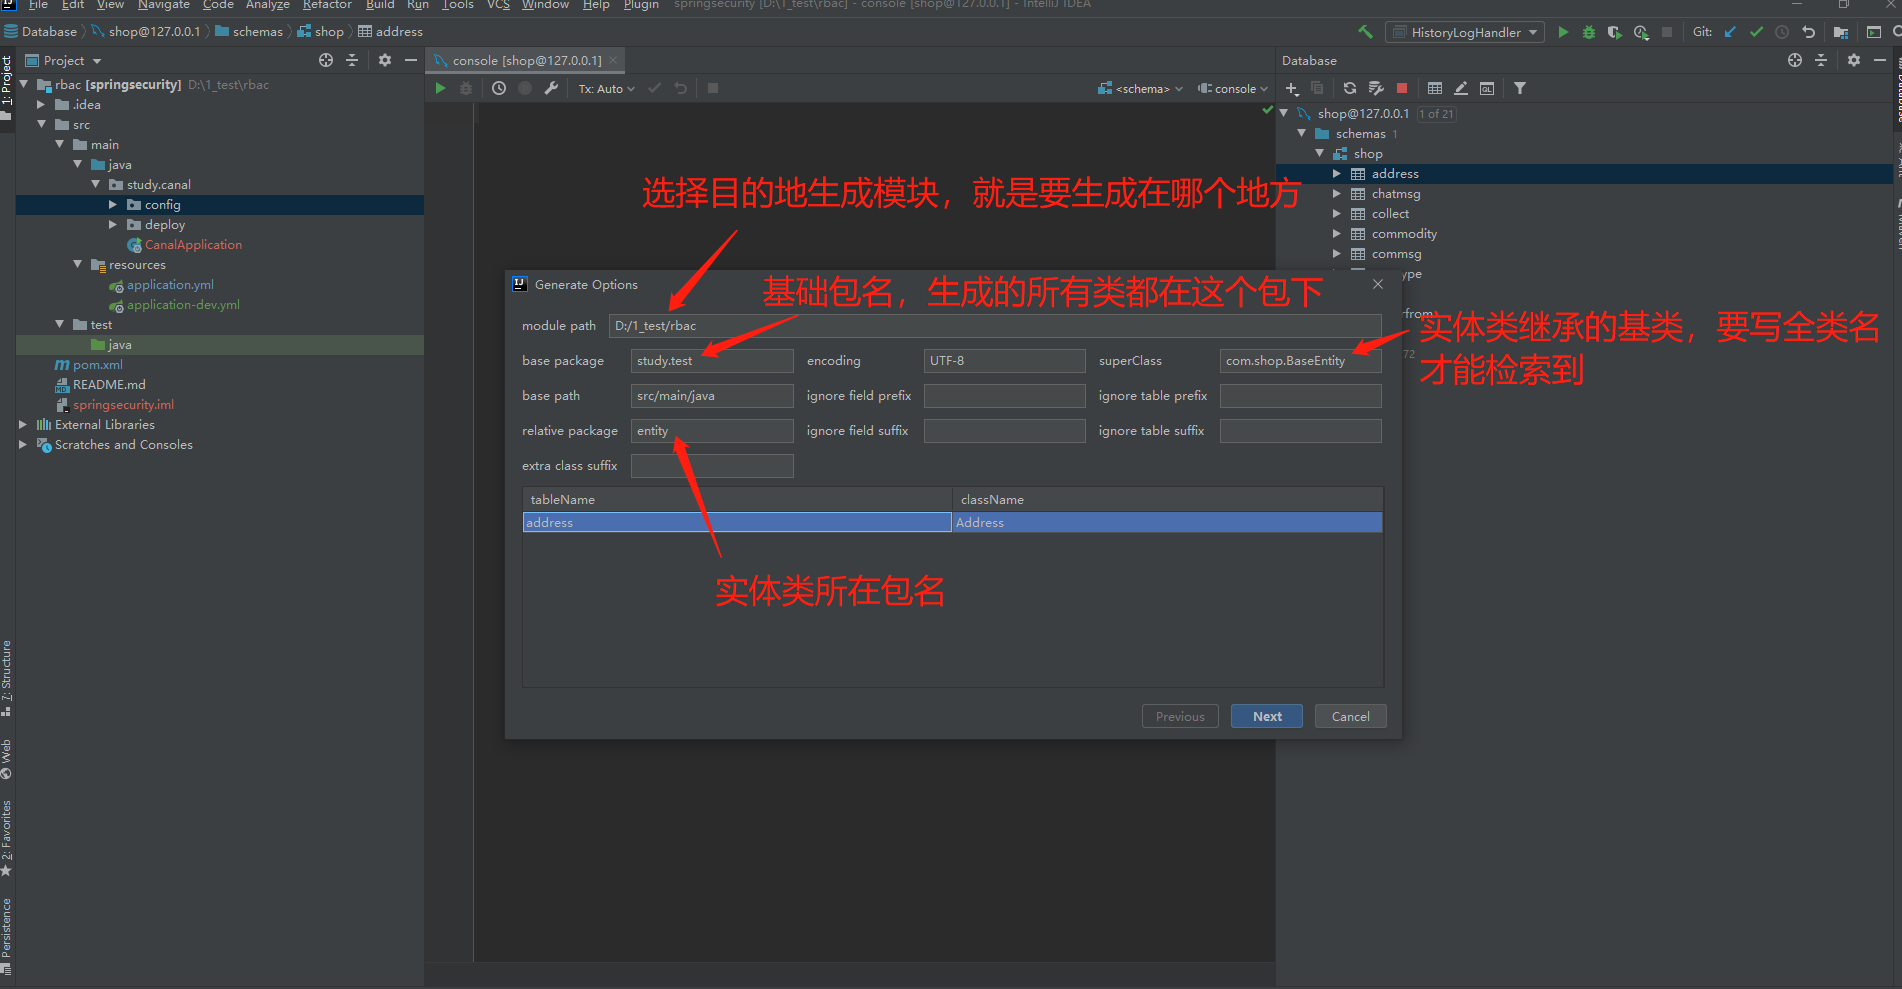Click Git Update Project blue arrow
The height and width of the screenshot is (989, 1902).
tap(1730, 32)
